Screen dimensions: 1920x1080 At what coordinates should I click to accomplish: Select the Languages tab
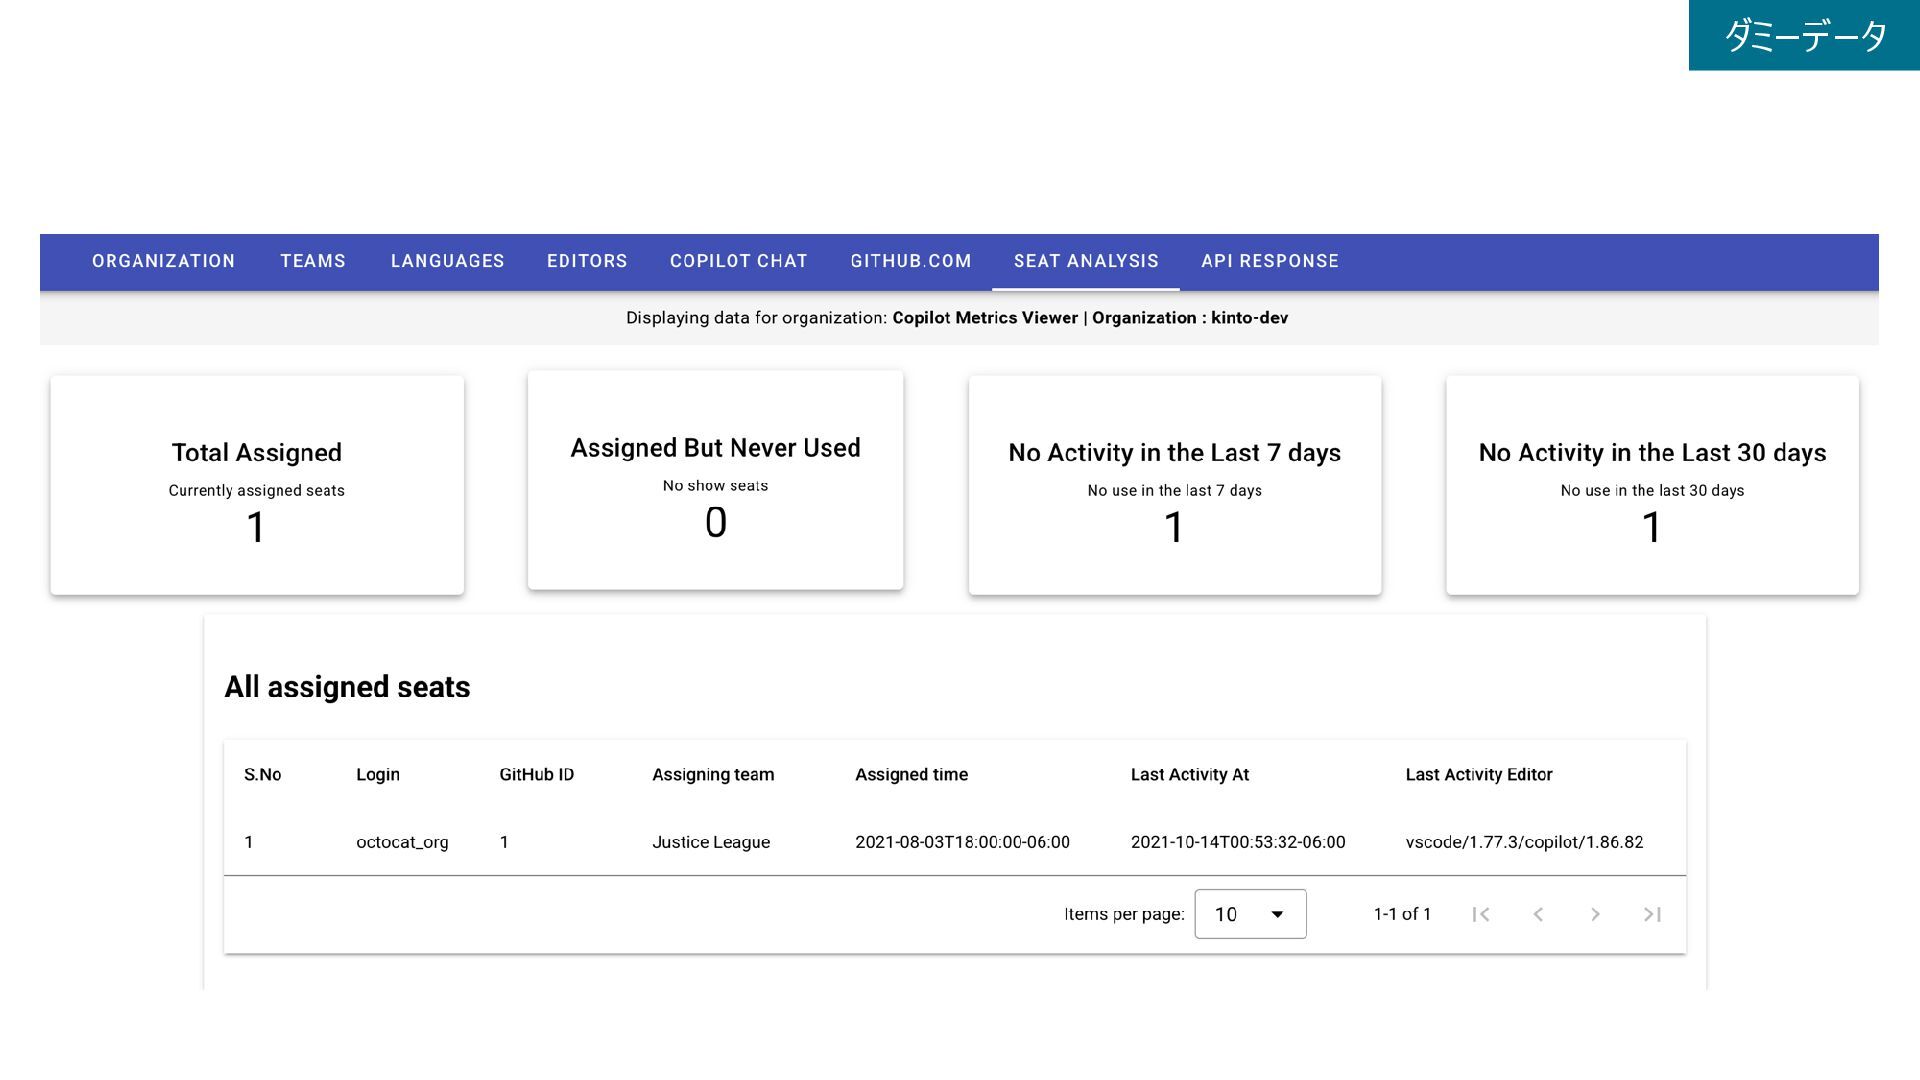[447, 261]
